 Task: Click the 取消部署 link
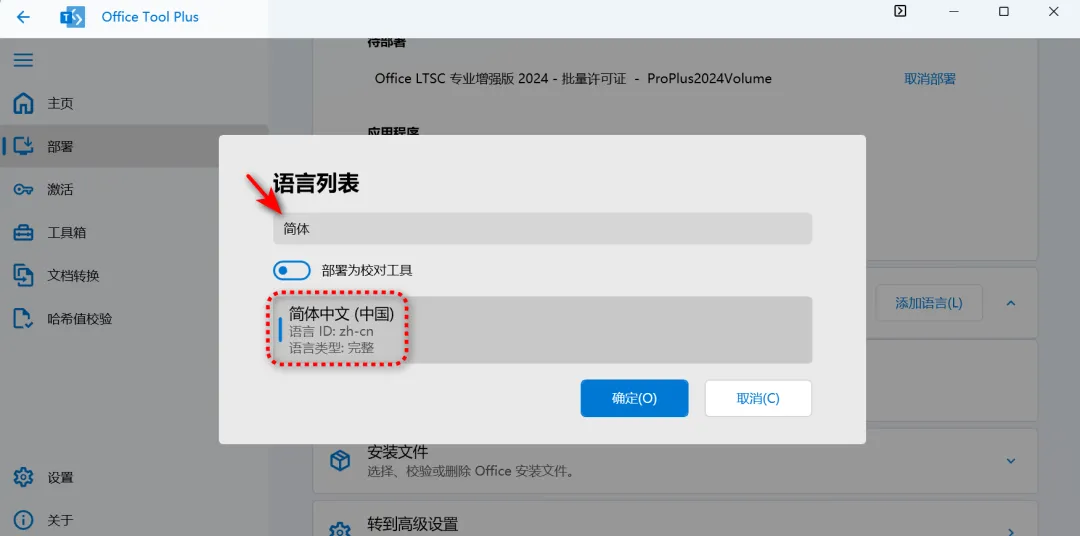point(930,79)
